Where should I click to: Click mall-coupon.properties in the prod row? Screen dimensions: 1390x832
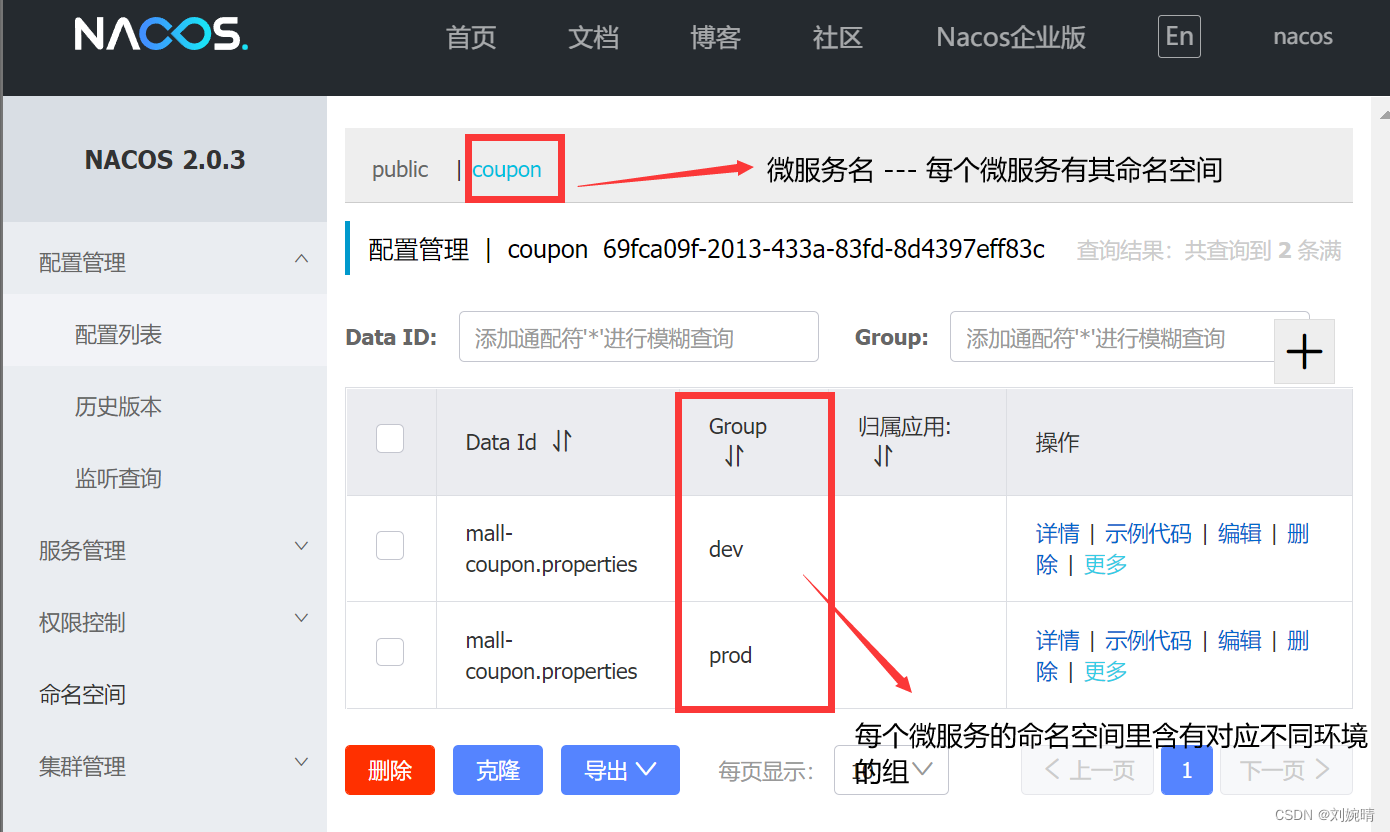(x=551, y=656)
